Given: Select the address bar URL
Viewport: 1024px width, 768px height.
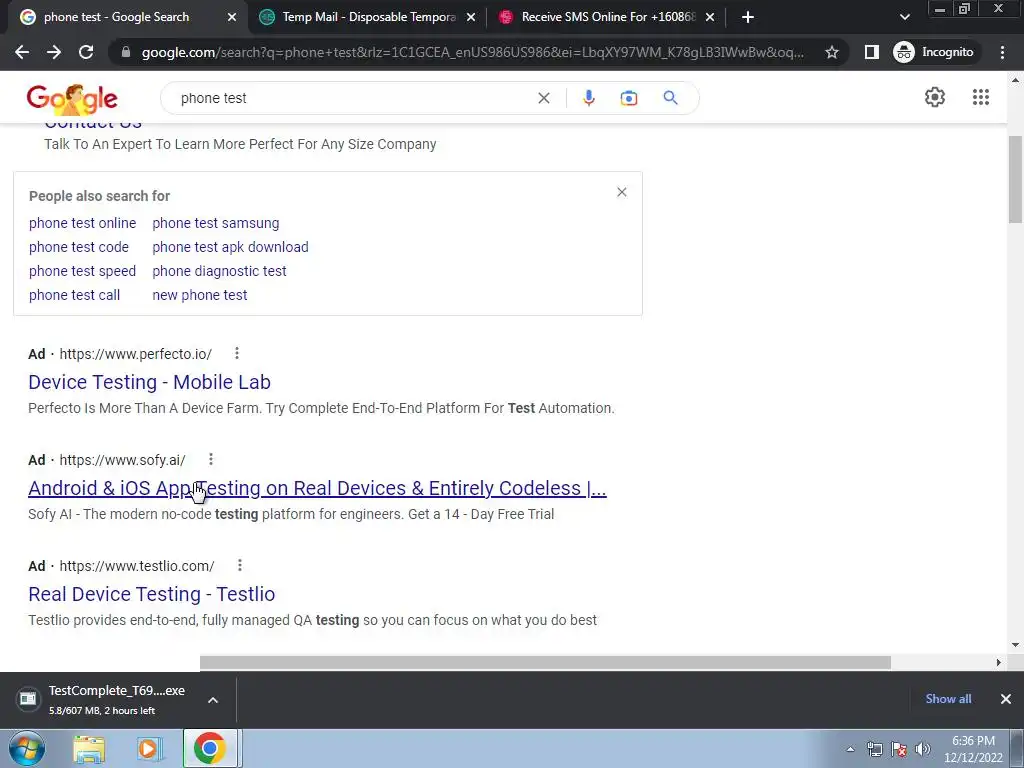Looking at the screenshot, I should click(x=473, y=52).
